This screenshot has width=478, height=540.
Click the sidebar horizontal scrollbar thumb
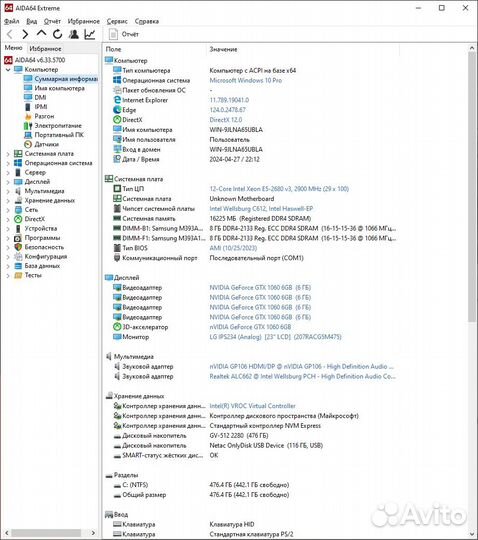tap(47, 533)
